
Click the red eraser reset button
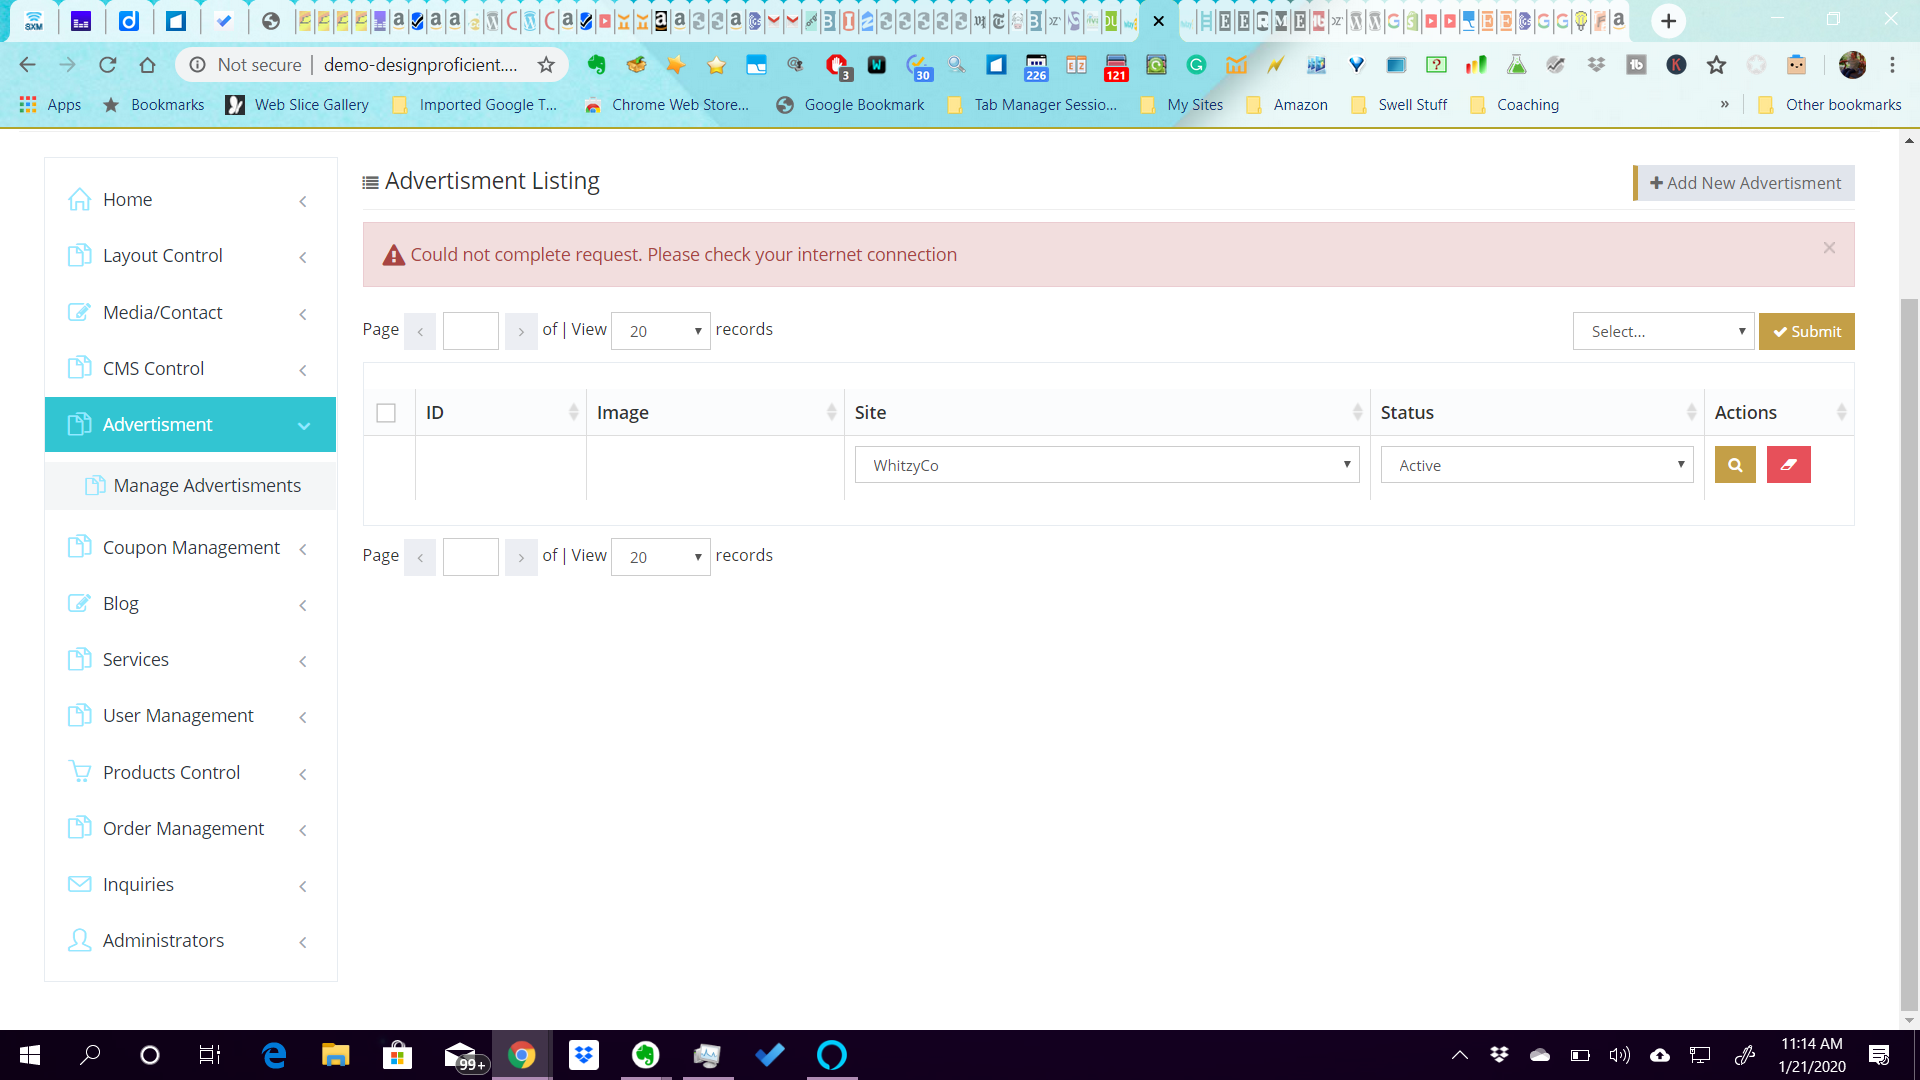1788,465
